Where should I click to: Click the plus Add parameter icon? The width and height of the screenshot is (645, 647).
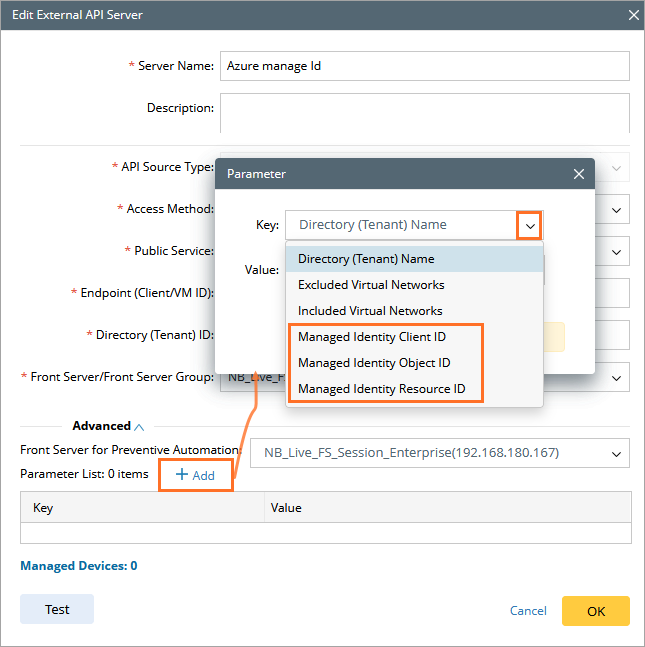tap(182, 475)
